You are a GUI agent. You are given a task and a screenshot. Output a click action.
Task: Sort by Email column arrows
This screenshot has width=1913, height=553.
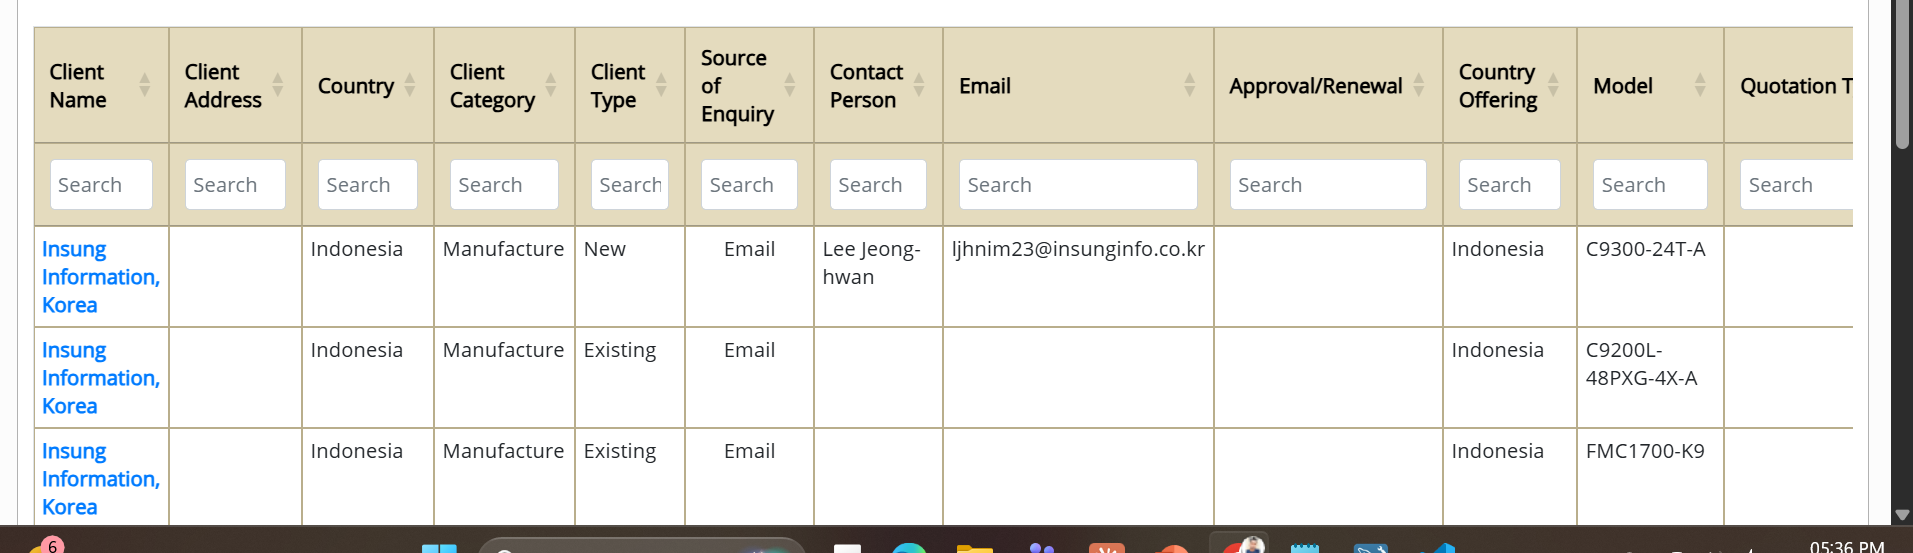click(x=1190, y=86)
